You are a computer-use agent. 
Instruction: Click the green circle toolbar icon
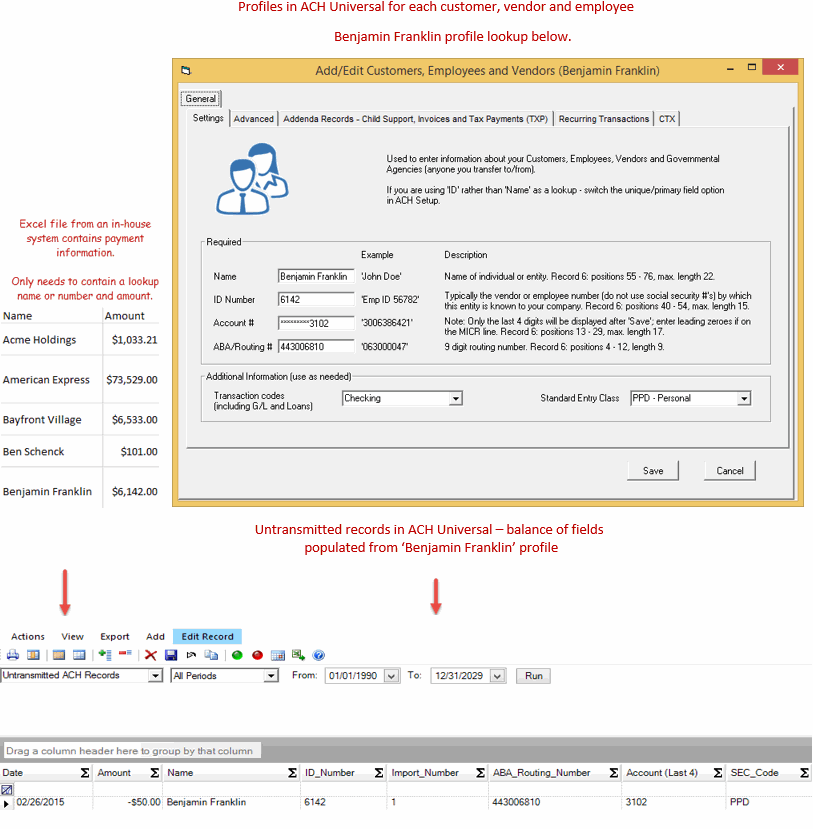(237, 655)
